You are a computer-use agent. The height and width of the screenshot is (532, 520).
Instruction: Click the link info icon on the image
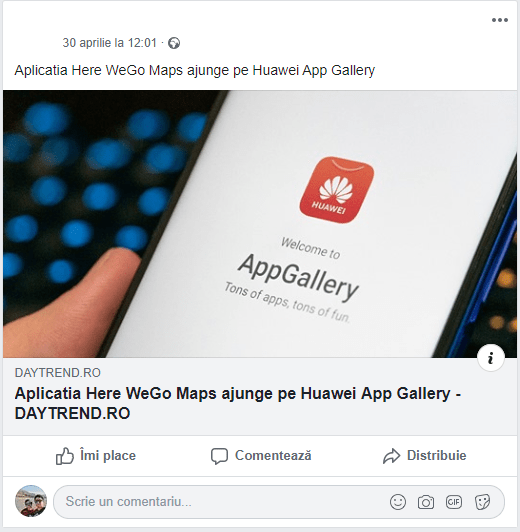tap(490, 358)
